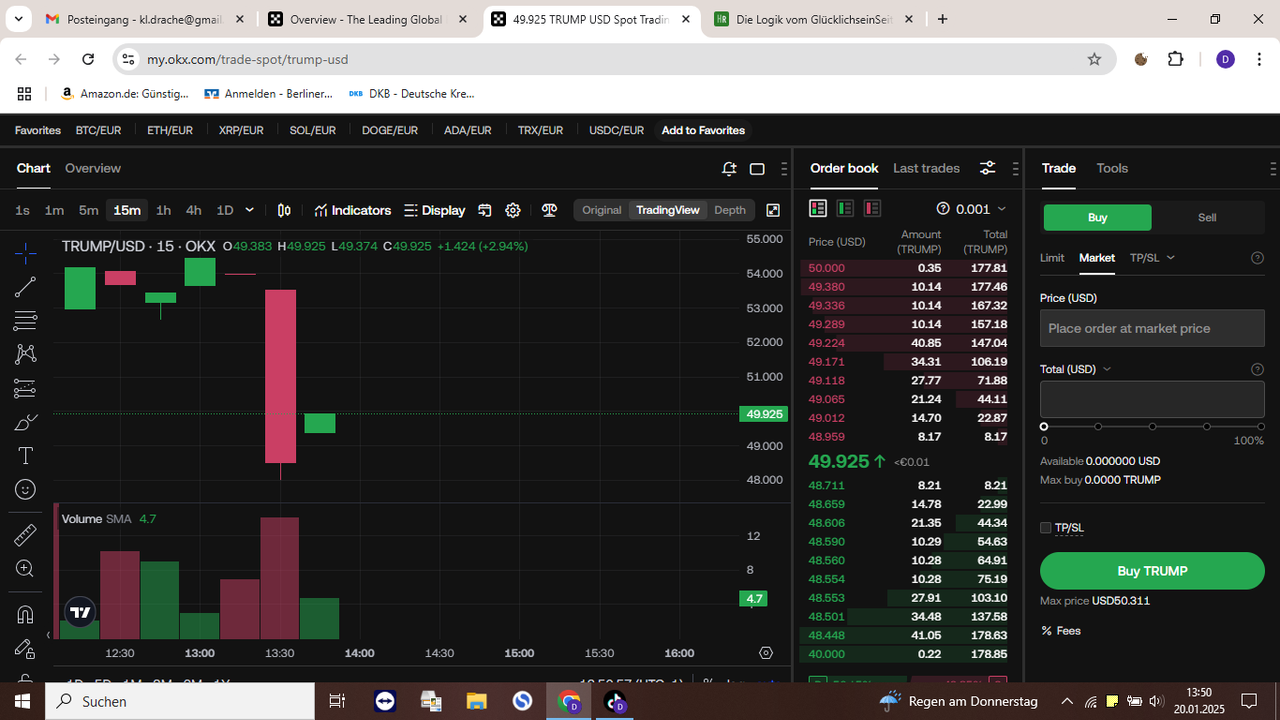Open the Tools tab
This screenshot has width=1280, height=720.
(1112, 168)
